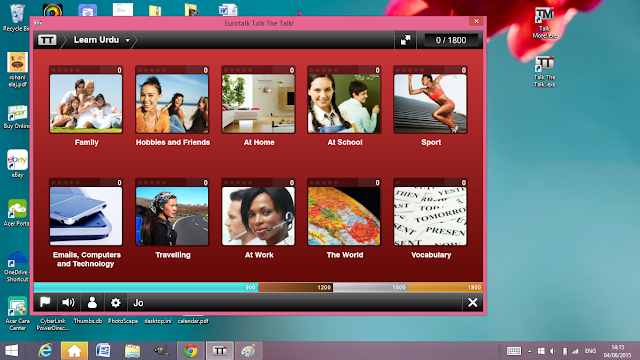Click the Vocabulary label
Screen dimensions: 640x360
(431, 255)
